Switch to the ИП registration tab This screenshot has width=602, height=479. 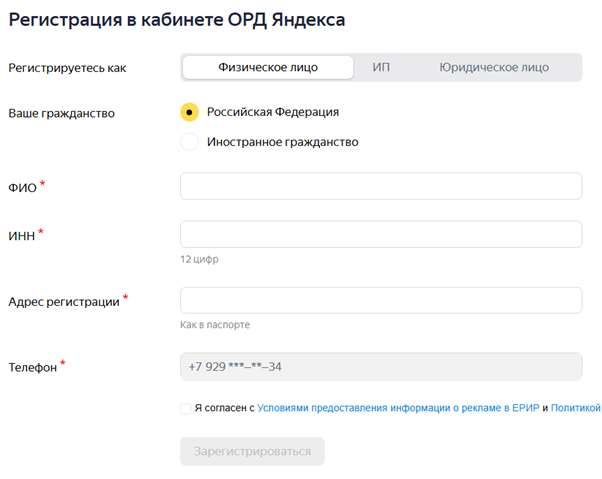[x=381, y=68]
